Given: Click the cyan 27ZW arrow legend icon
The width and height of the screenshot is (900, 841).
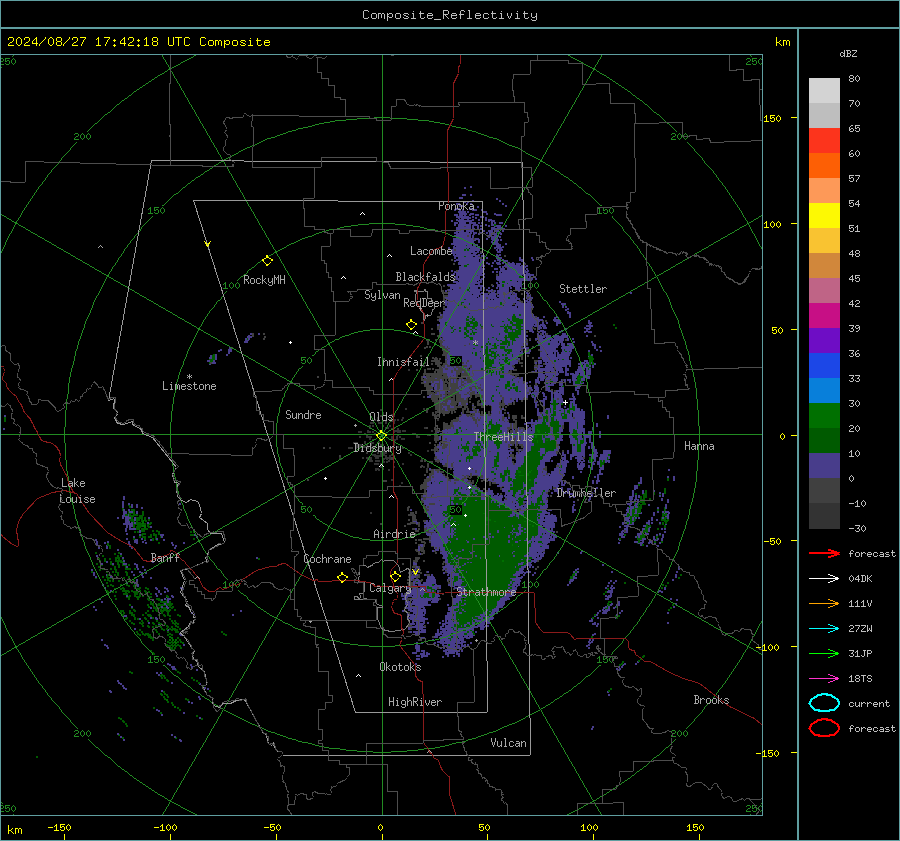Looking at the screenshot, I should click(x=824, y=629).
